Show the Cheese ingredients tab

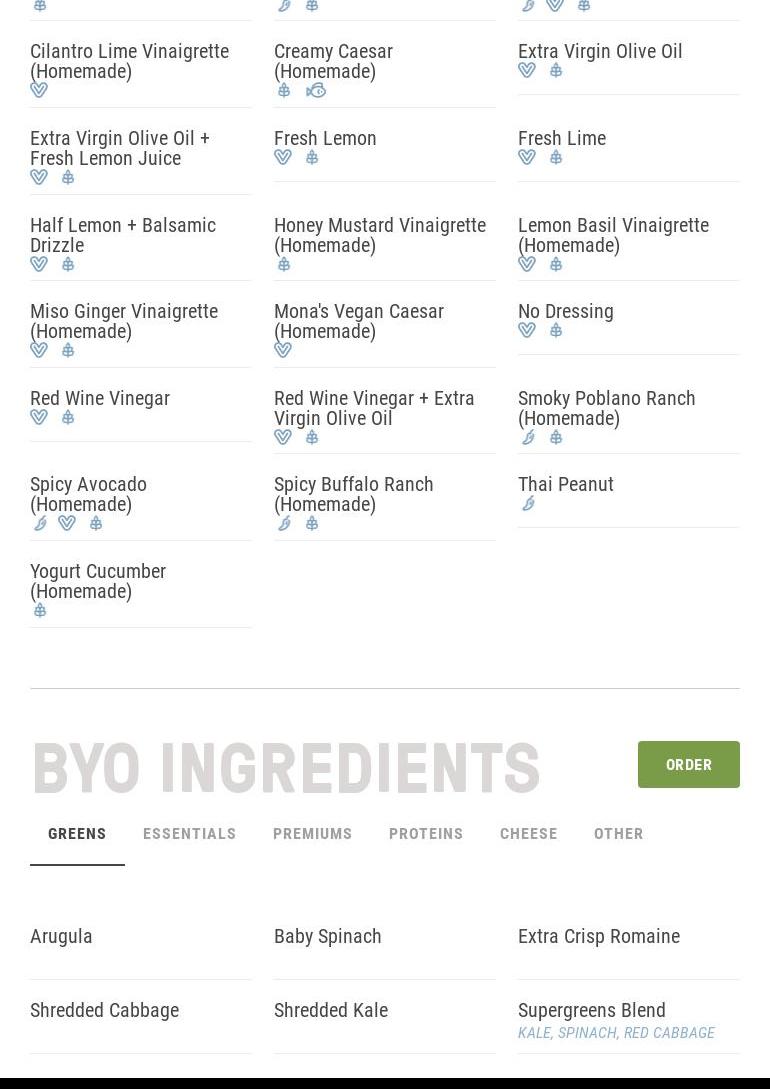coord(529,834)
